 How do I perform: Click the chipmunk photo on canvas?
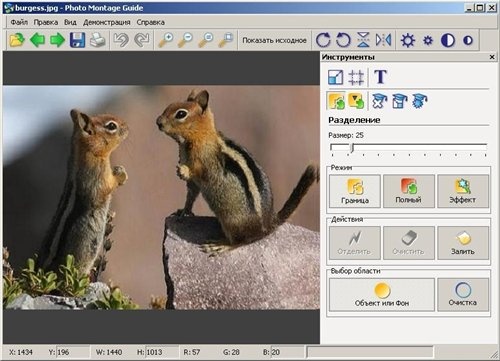(161, 197)
